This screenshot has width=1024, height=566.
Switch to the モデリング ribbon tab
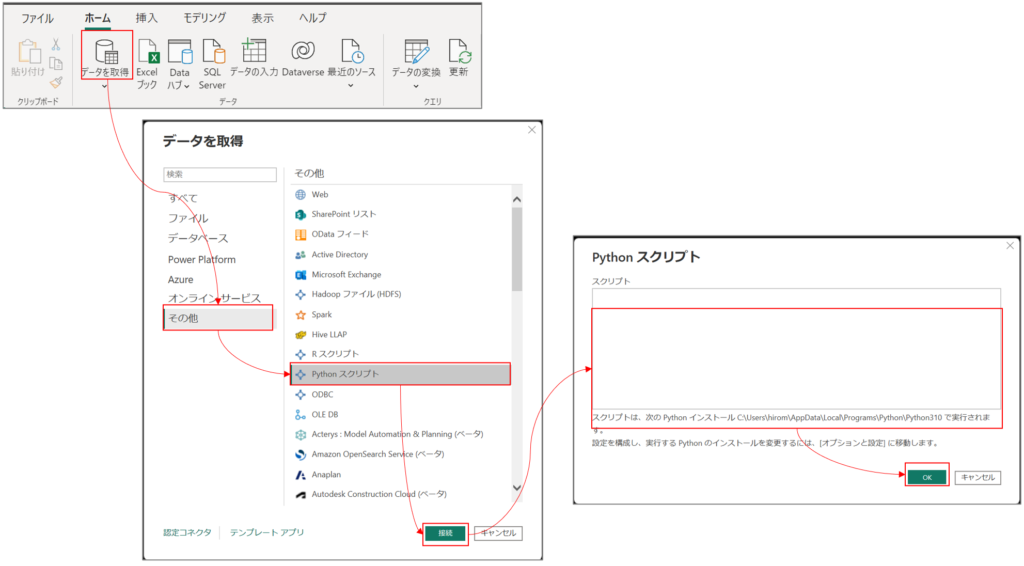[204, 18]
